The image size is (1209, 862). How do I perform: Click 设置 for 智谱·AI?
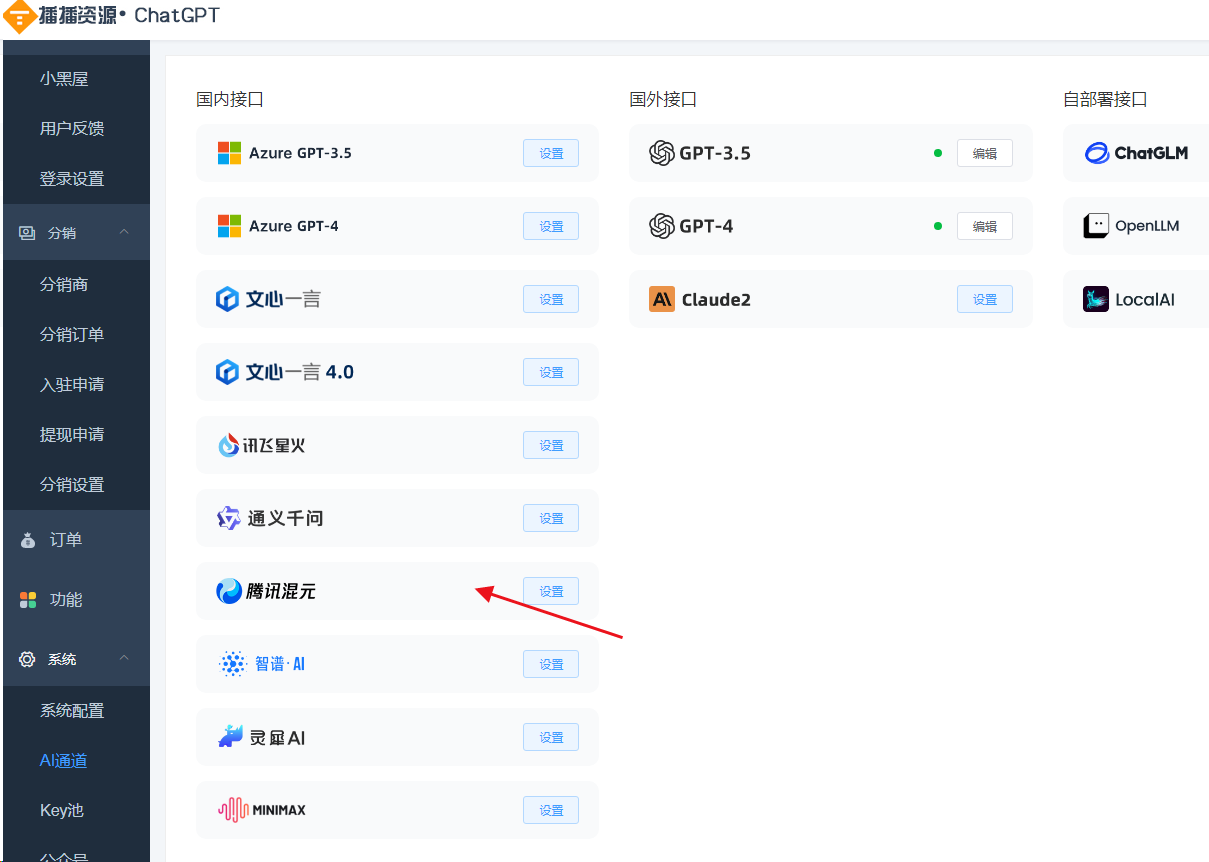pos(551,664)
